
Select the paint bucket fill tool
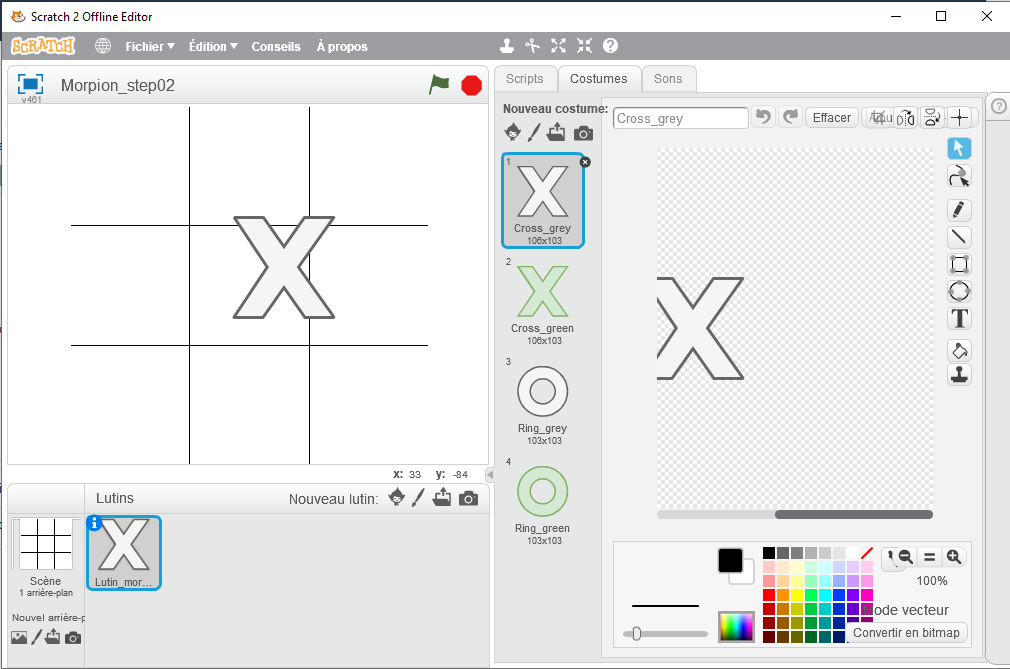click(959, 350)
